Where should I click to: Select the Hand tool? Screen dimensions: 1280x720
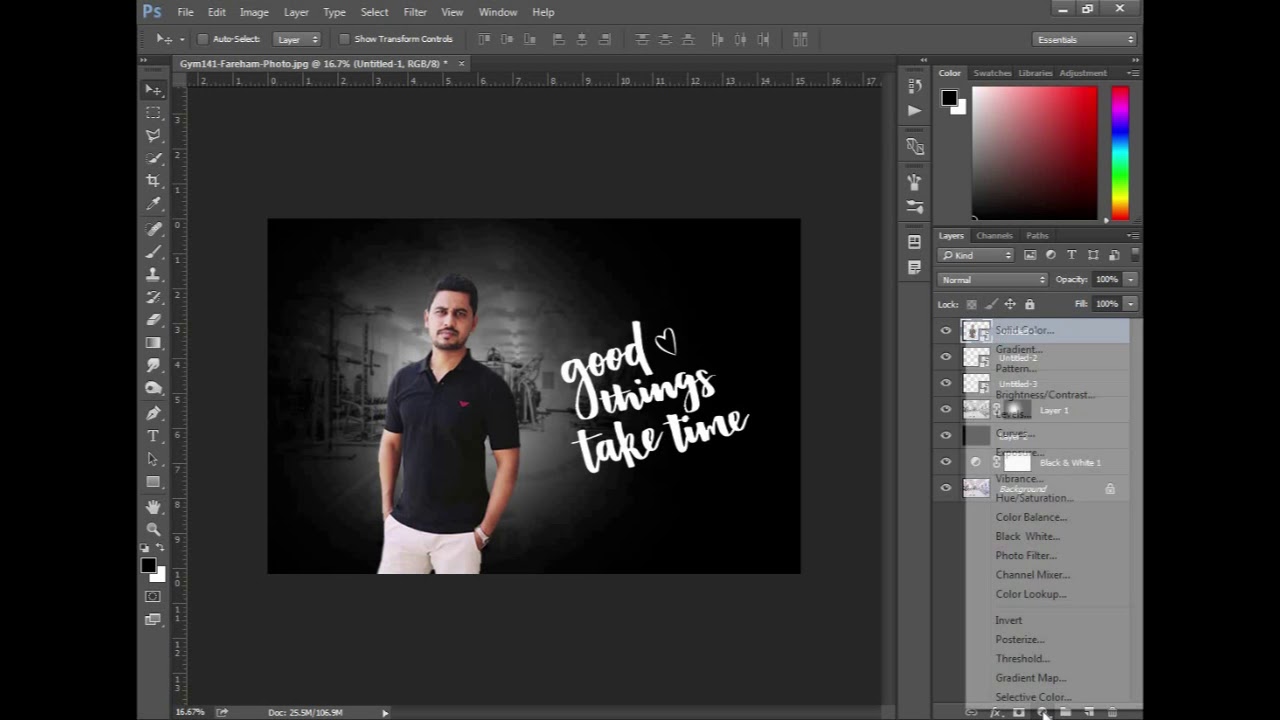pyautogui.click(x=153, y=507)
